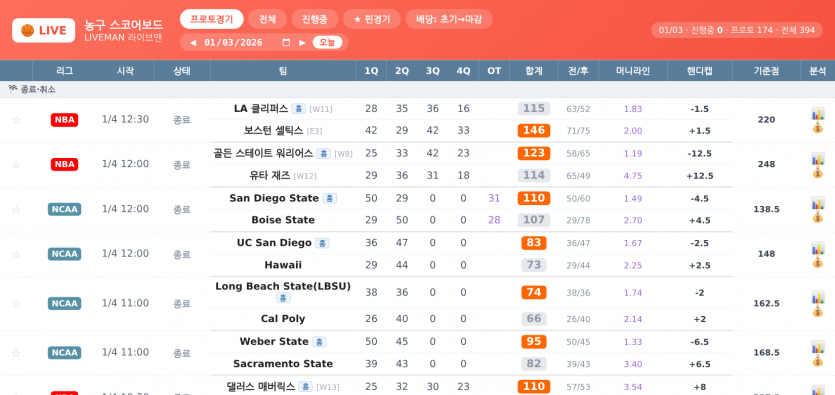Click the team name 보스턴 셀틱스
This screenshot has width=835, height=395.
[x=274, y=131]
